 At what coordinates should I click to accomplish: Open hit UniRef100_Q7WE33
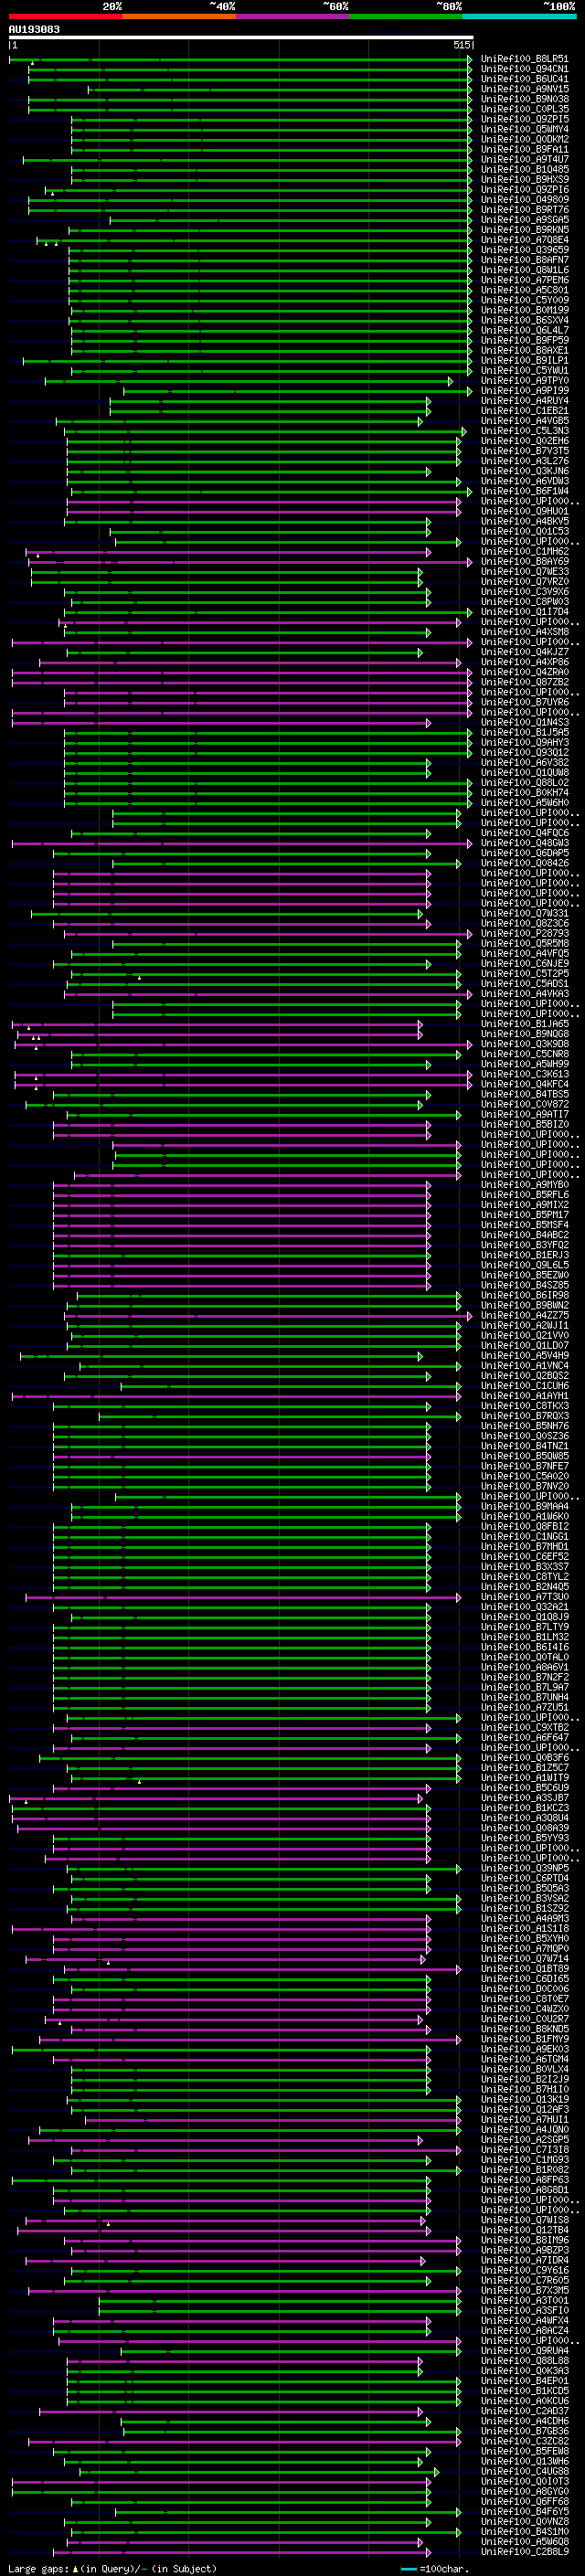pos(525,572)
